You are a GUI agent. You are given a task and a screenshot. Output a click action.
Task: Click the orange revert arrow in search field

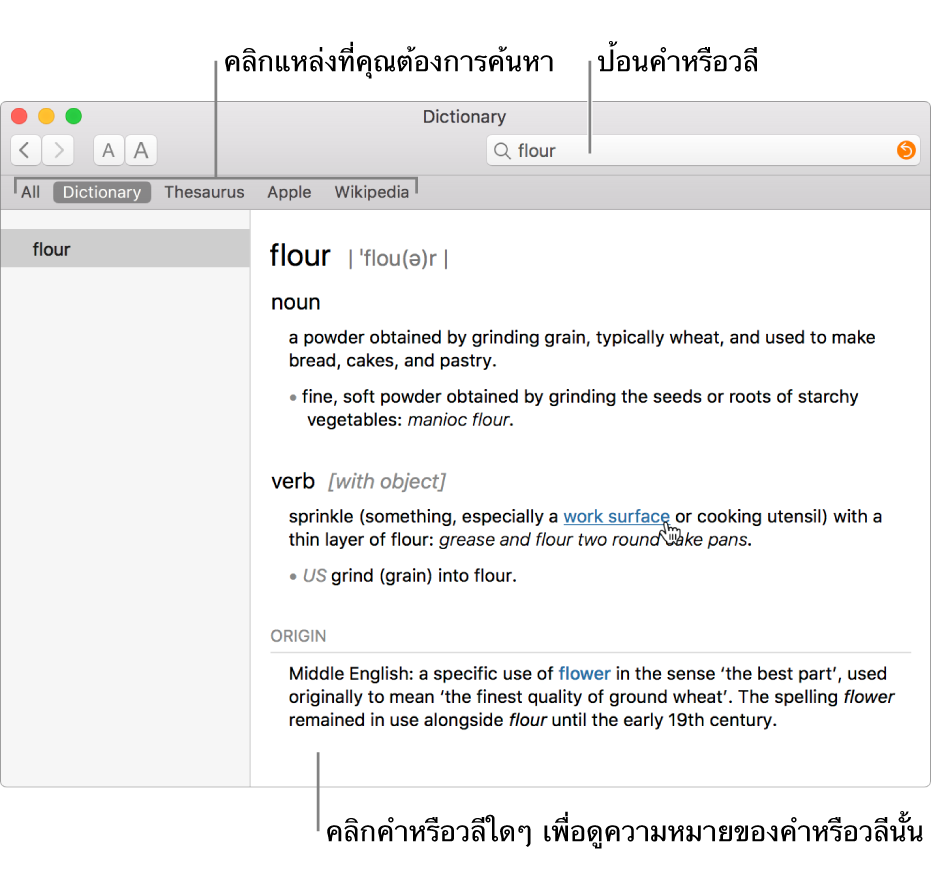[x=906, y=150]
